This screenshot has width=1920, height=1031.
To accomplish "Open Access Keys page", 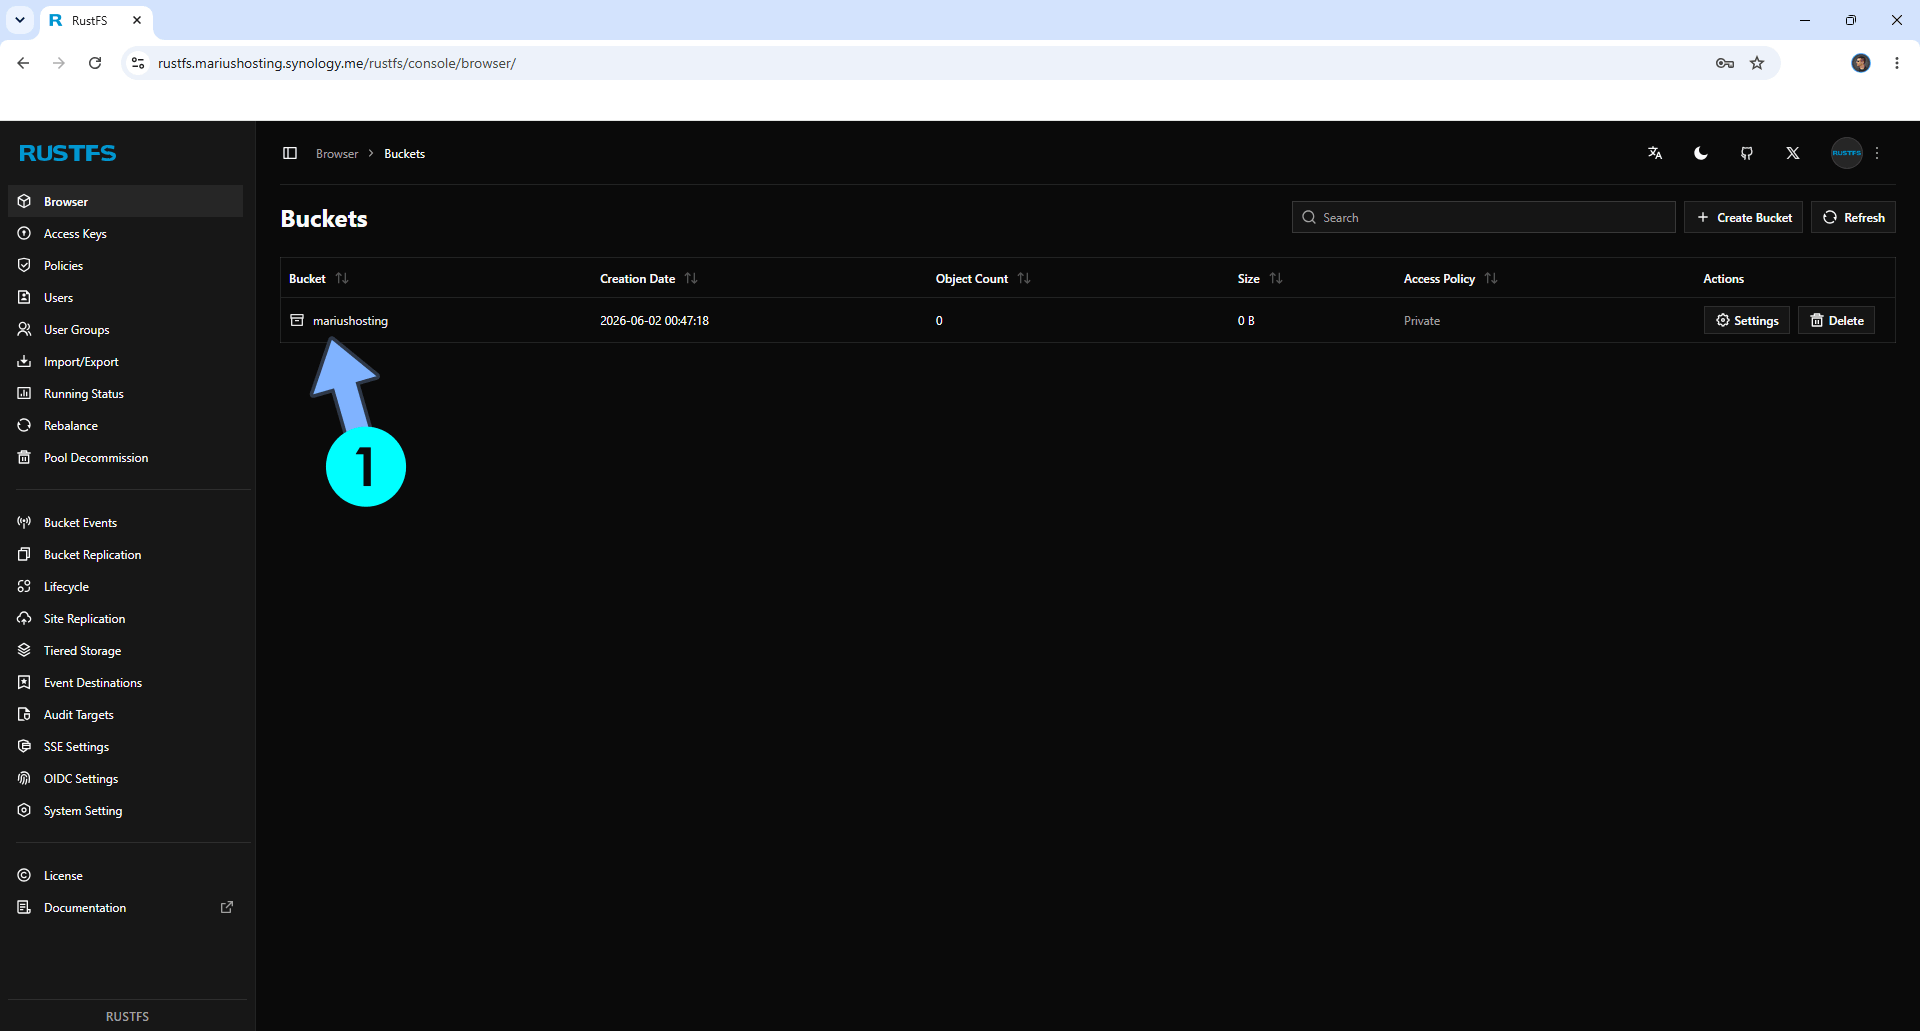I will pos(125,233).
